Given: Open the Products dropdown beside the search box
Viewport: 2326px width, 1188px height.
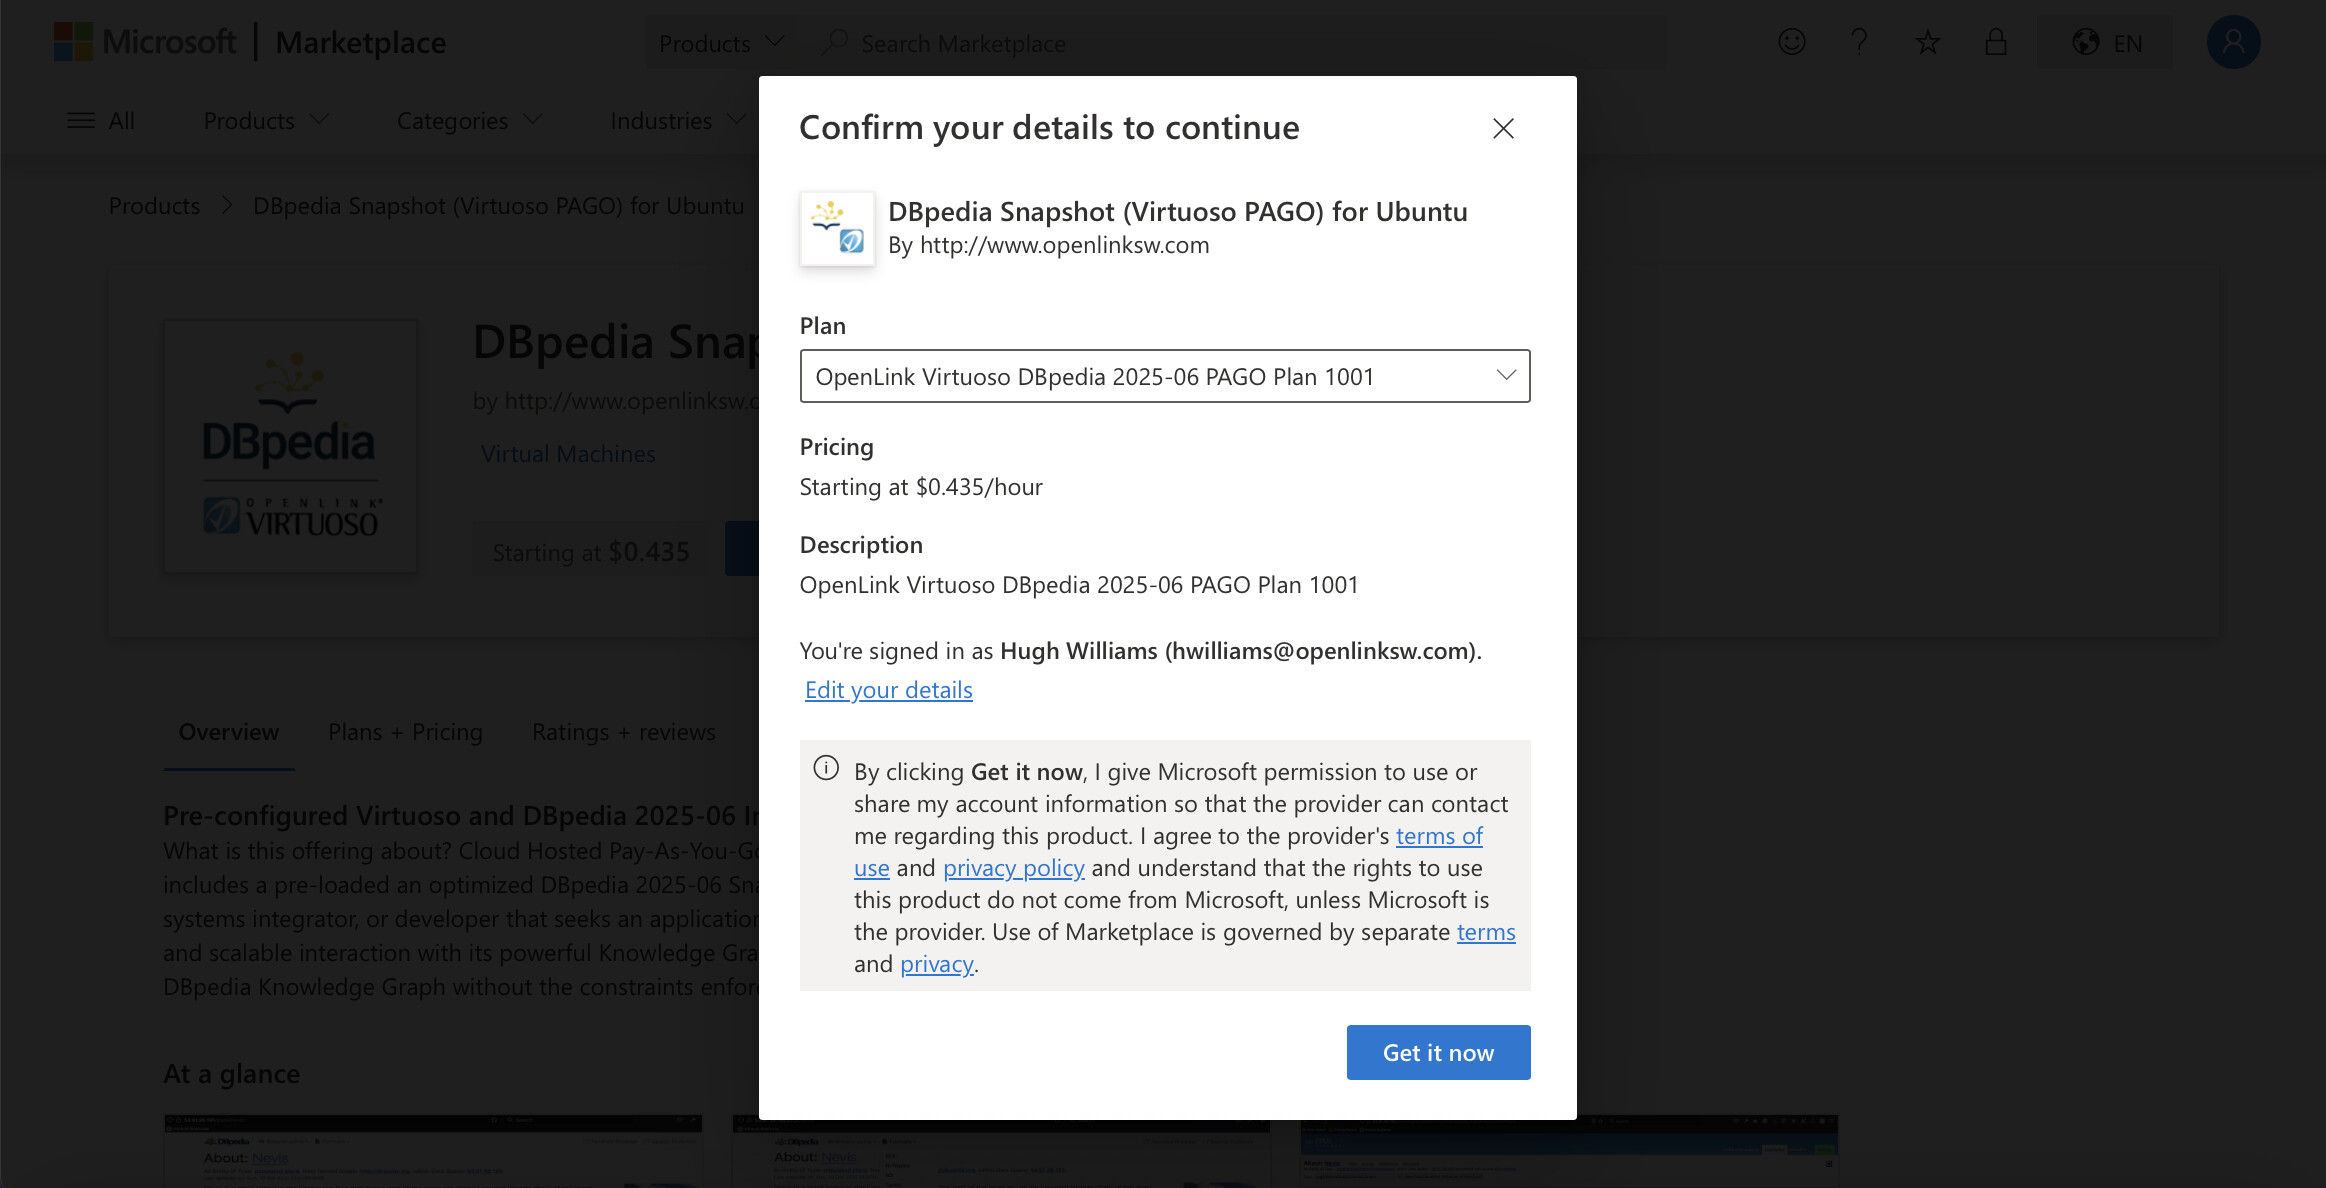Looking at the screenshot, I should [x=720, y=43].
